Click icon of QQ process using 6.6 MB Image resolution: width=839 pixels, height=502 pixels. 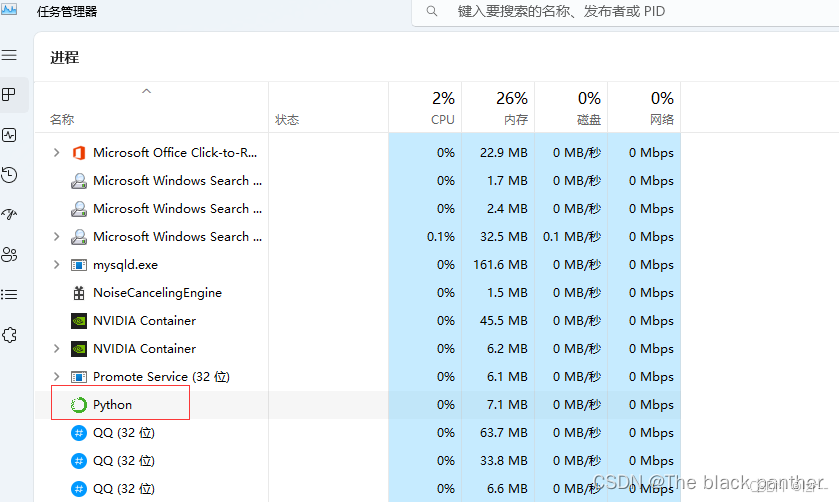point(79,489)
